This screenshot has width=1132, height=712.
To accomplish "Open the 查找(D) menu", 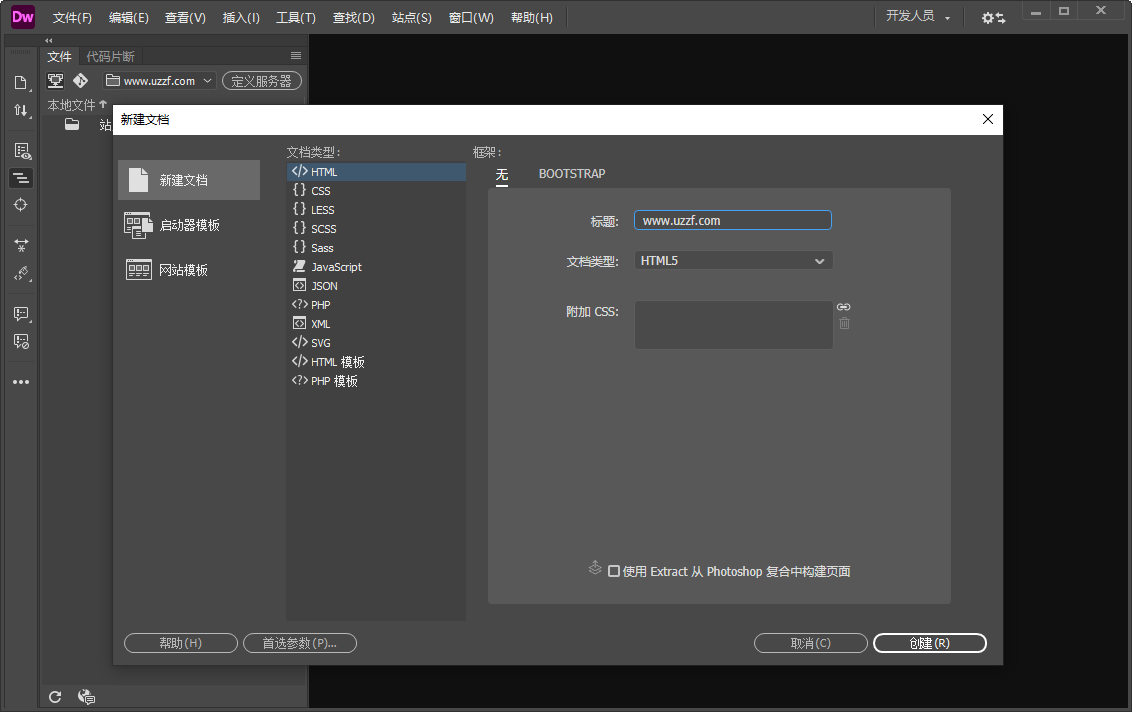I will [353, 17].
